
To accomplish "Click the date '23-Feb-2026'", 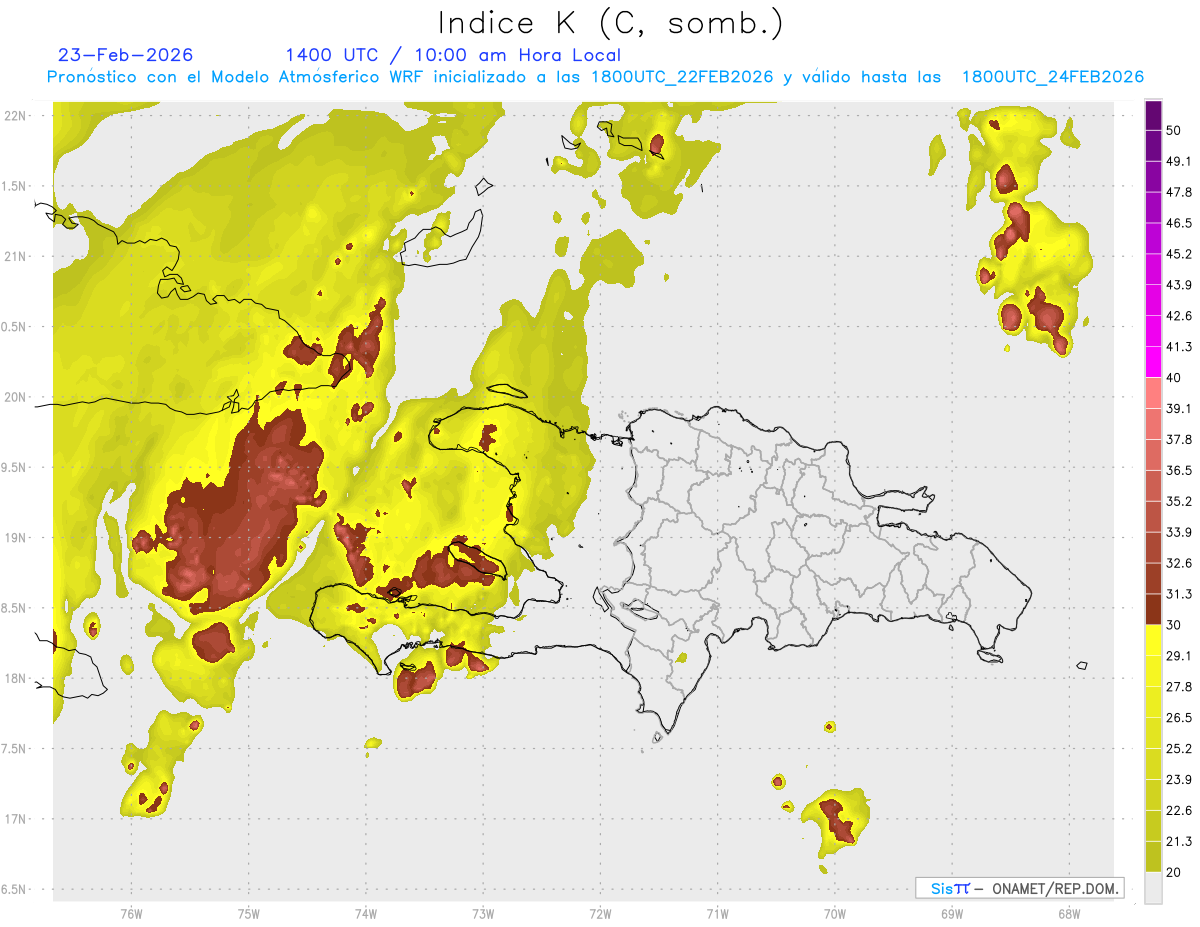I will tap(126, 55).
